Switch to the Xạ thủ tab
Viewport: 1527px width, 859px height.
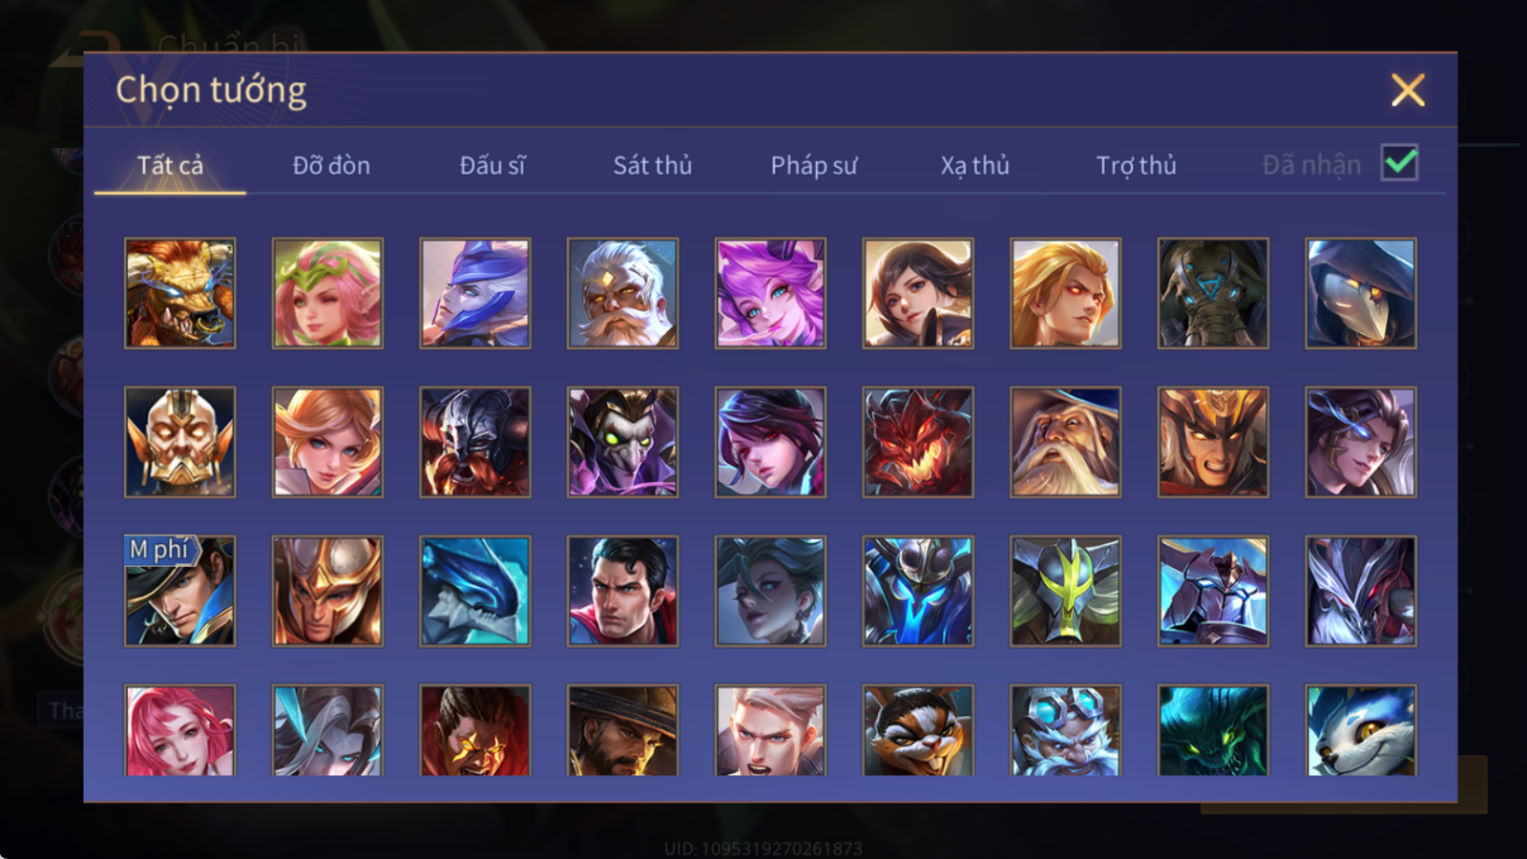[974, 165]
